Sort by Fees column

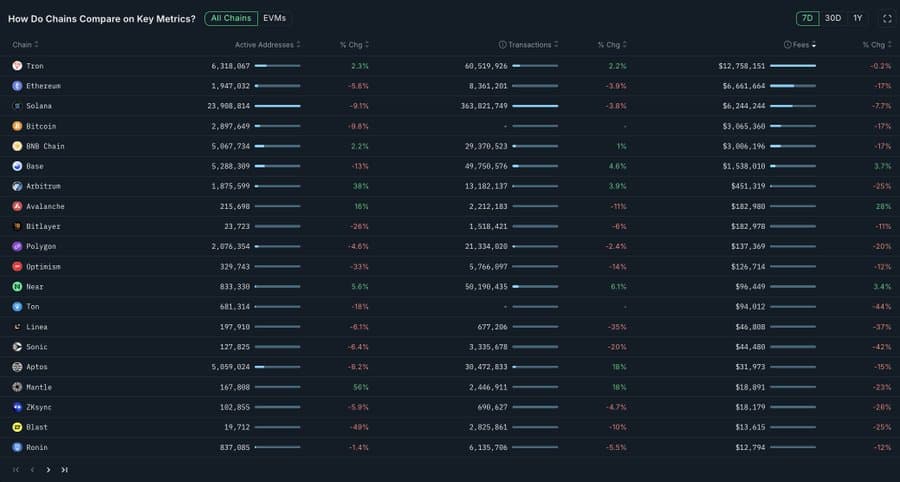(x=804, y=45)
